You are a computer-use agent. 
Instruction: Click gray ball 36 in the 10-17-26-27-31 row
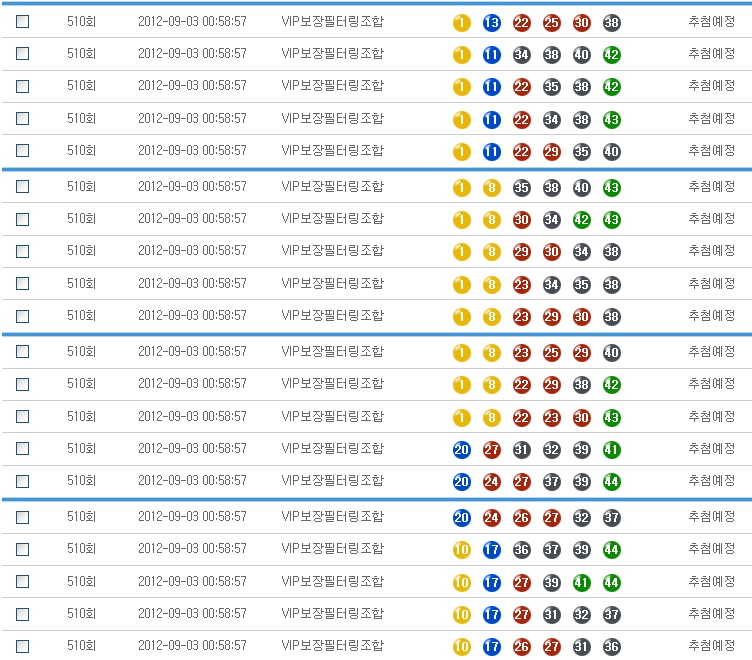612,647
